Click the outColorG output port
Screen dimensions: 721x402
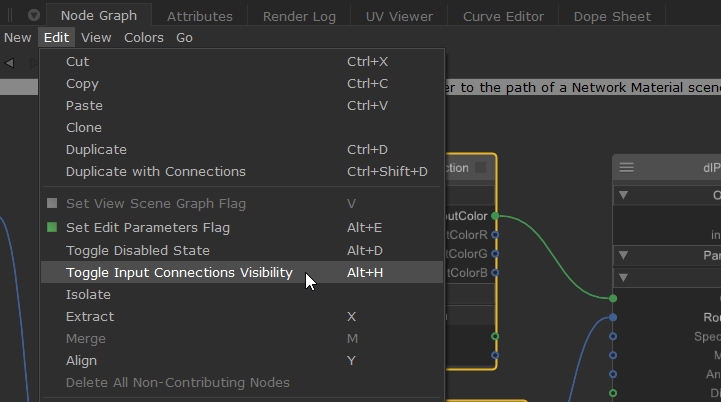[495, 254]
